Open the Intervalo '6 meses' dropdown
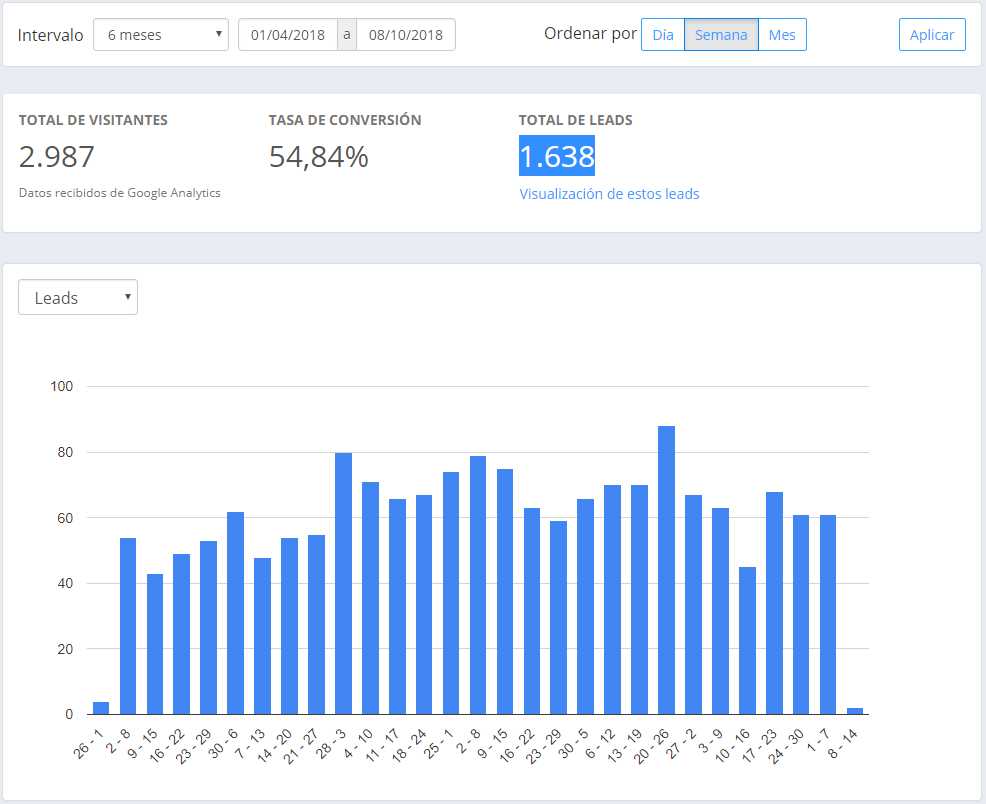Image resolution: width=986 pixels, height=804 pixels. [160, 35]
